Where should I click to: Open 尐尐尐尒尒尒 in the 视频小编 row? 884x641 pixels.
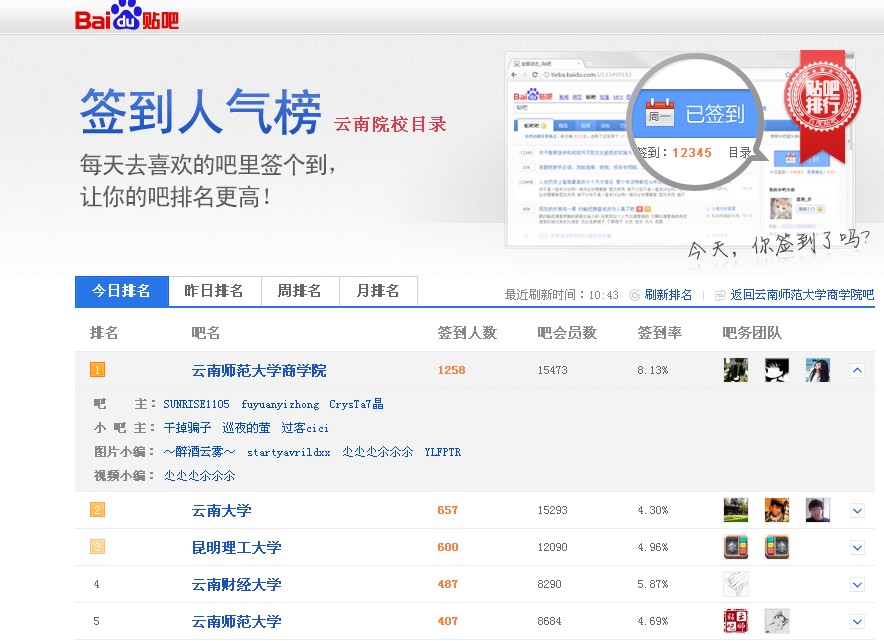[x=200, y=476]
